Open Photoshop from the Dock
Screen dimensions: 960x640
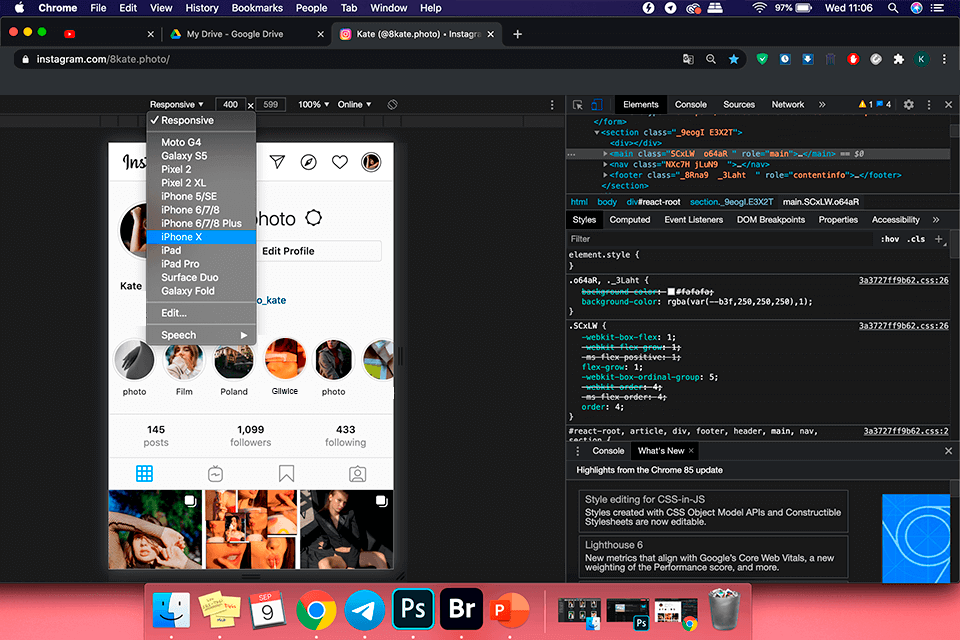(411, 608)
